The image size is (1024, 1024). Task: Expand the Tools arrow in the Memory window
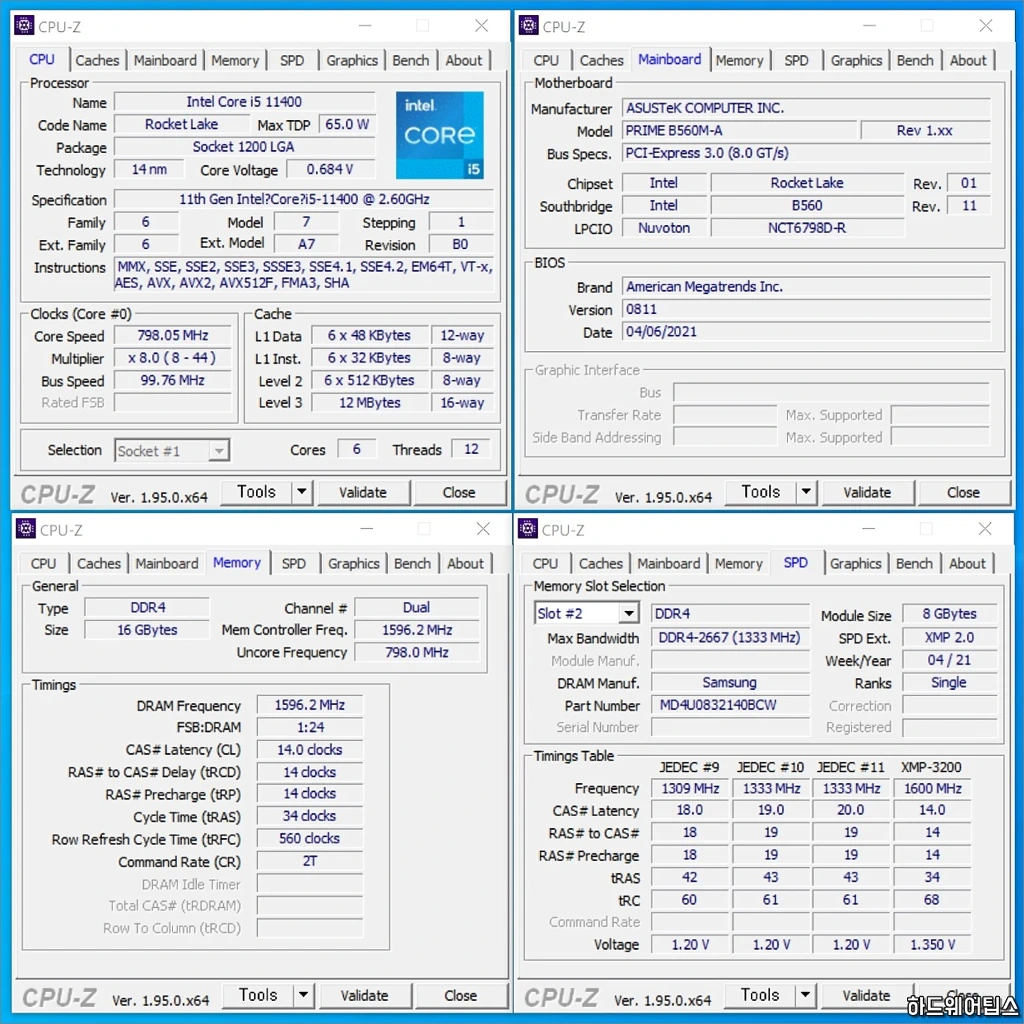click(303, 995)
